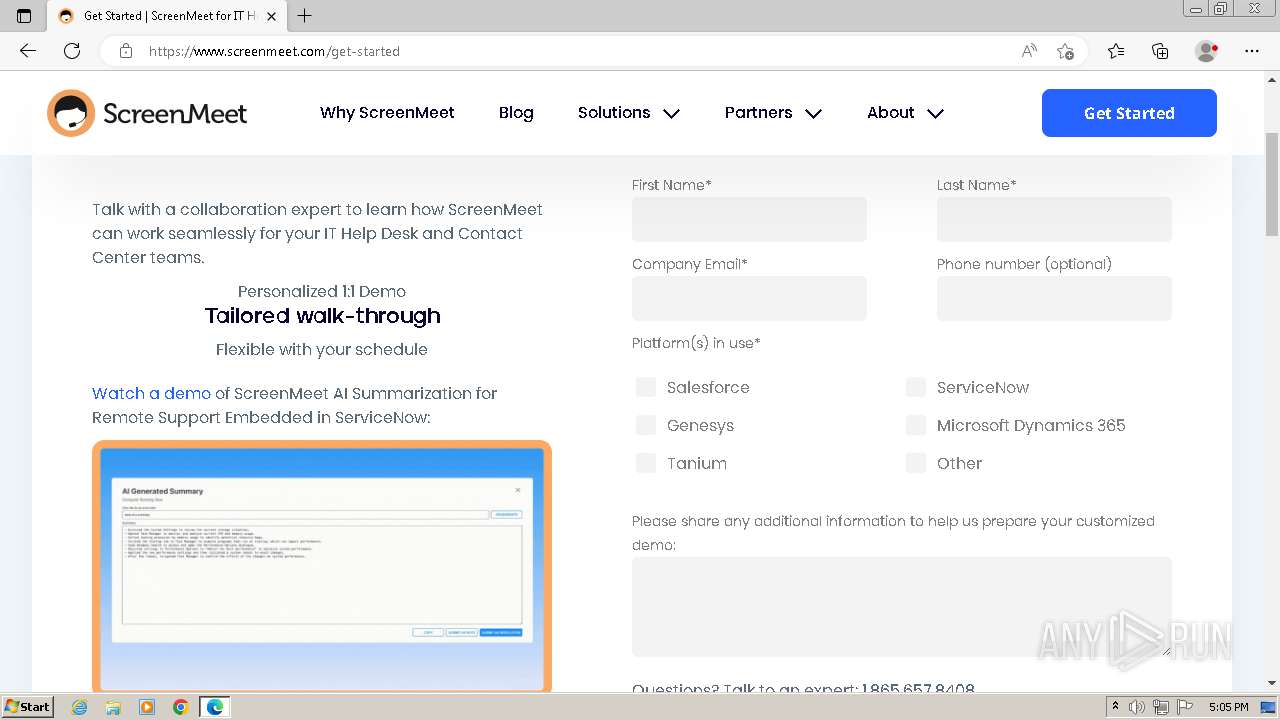Image resolution: width=1280 pixels, height=720 pixels.
Task: Open the AI Generated Summary demo thumbnail
Action: click(322, 566)
